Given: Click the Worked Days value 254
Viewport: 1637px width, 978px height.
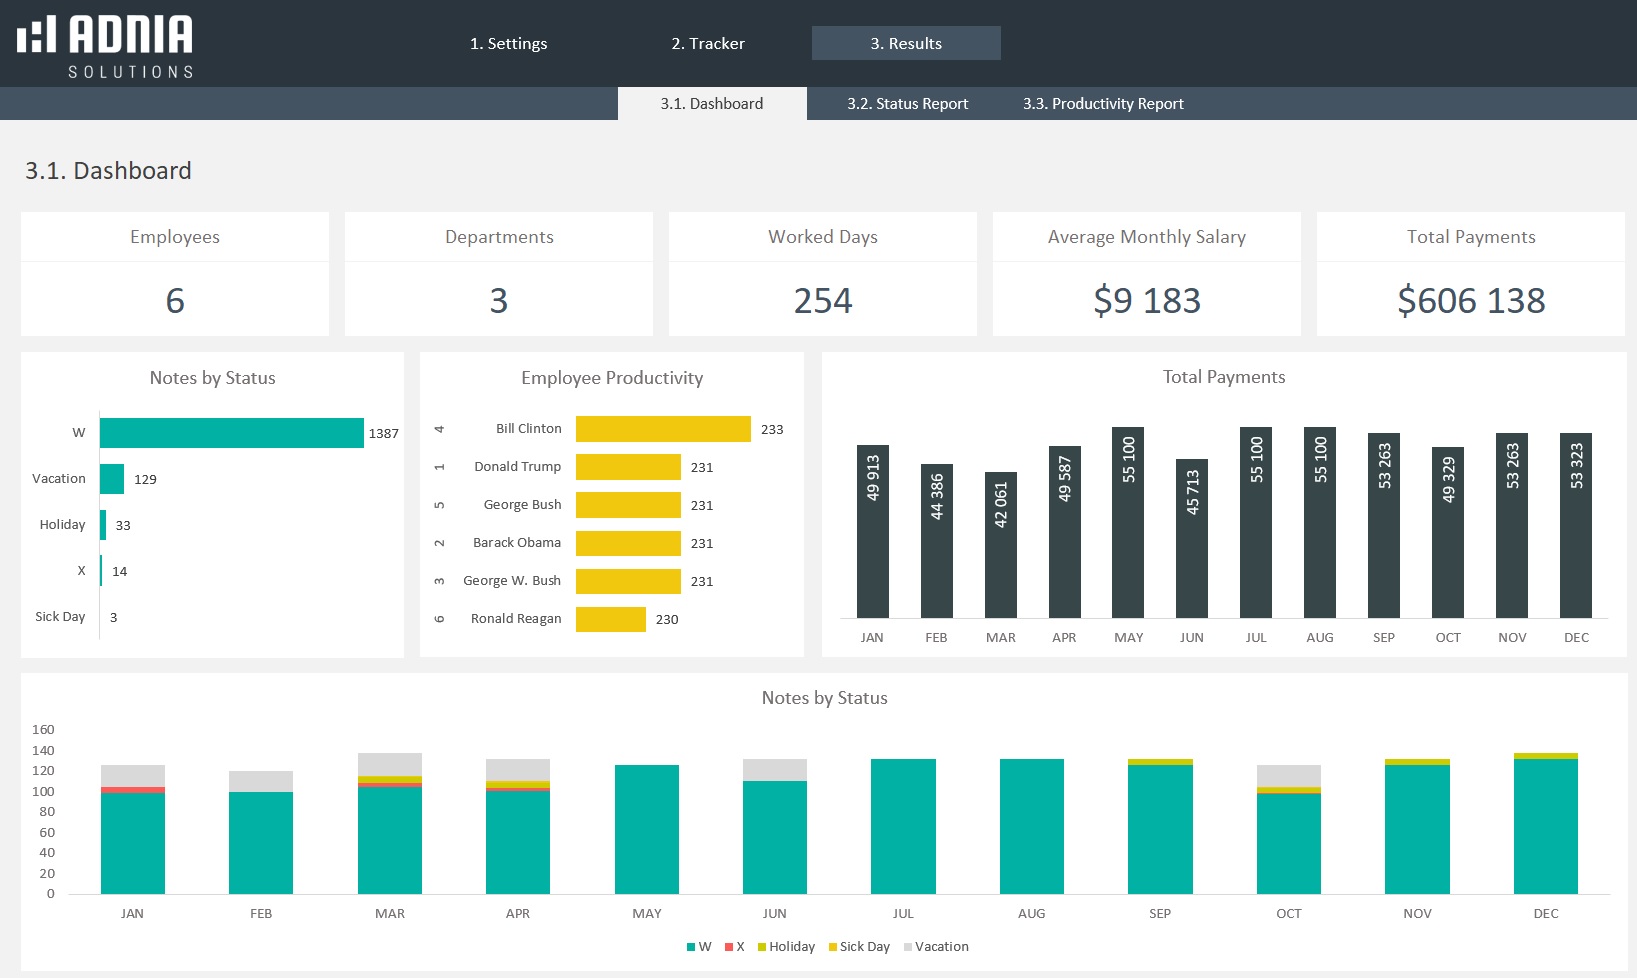Looking at the screenshot, I should (x=822, y=300).
